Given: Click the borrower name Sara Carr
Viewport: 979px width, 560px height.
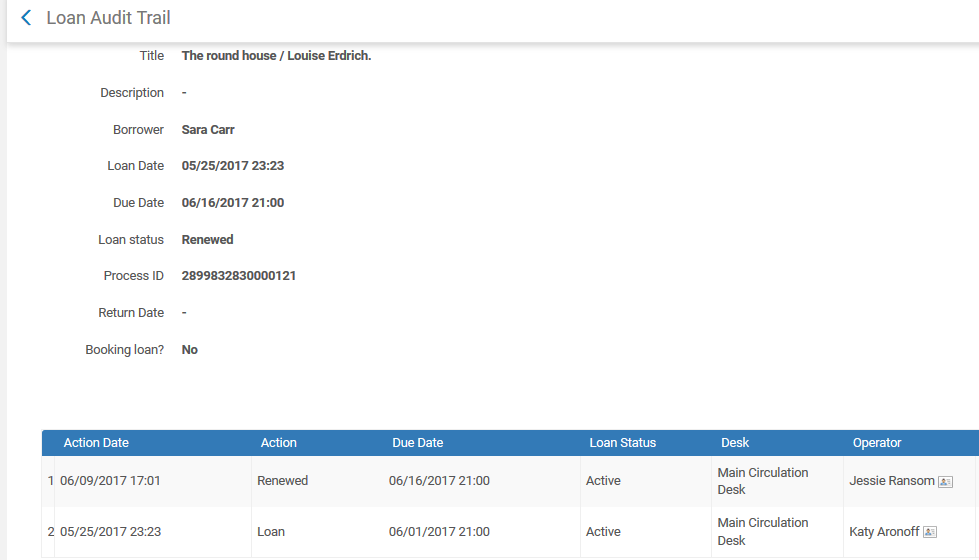Looking at the screenshot, I should point(208,130).
